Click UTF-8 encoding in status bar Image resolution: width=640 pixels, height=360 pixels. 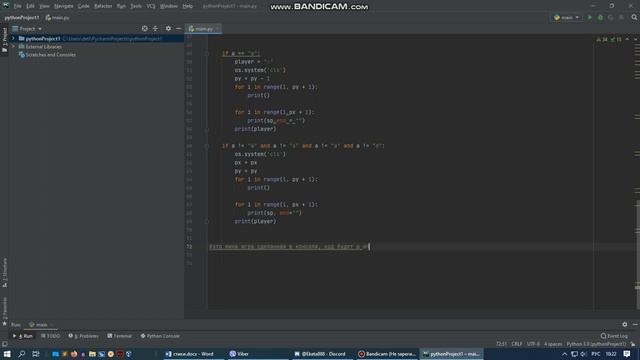point(533,344)
